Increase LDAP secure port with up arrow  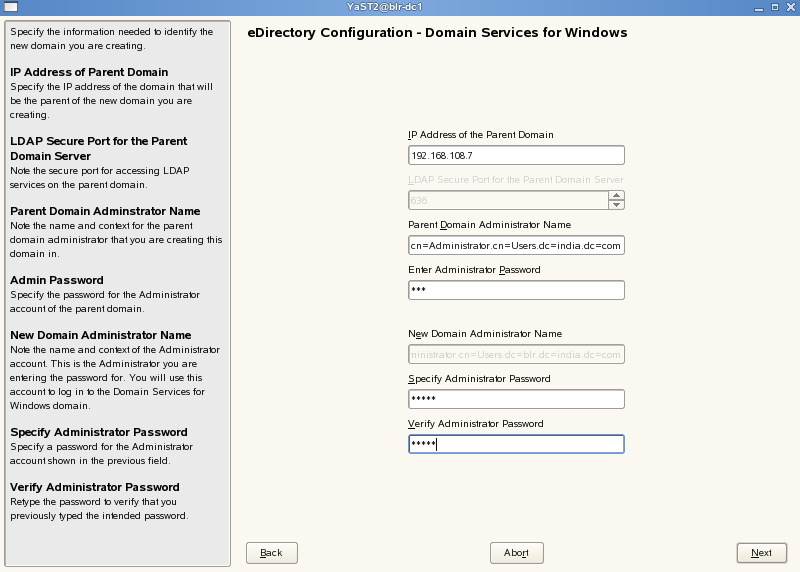click(617, 195)
